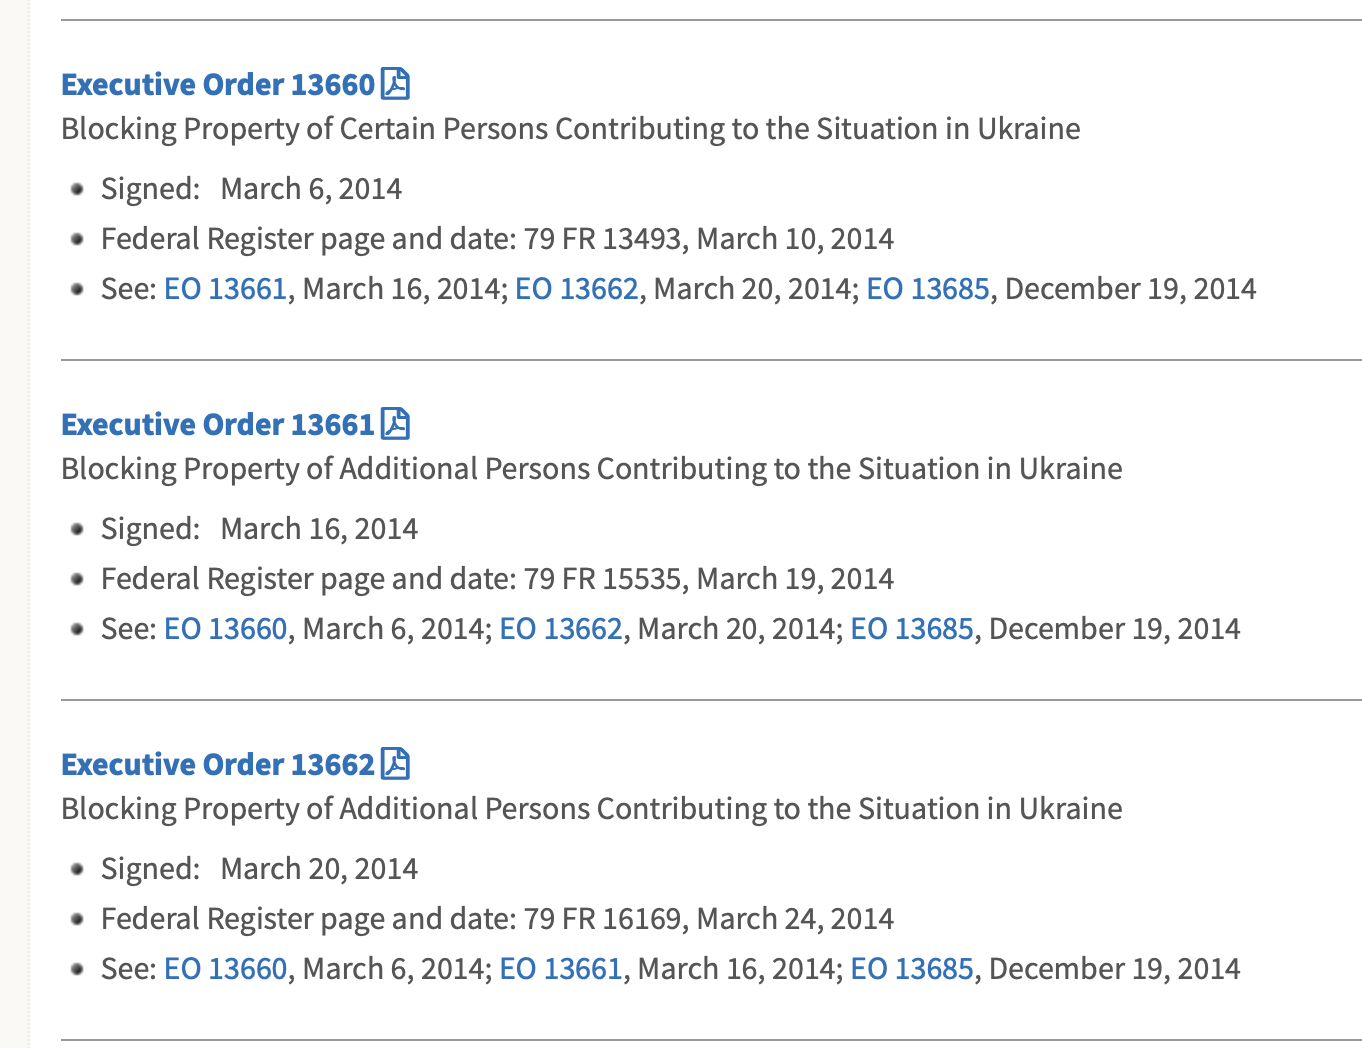Open the Executive Order 13660 heading link
Screen dimensions: 1362x1048
pyautogui.click(x=218, y=84)
